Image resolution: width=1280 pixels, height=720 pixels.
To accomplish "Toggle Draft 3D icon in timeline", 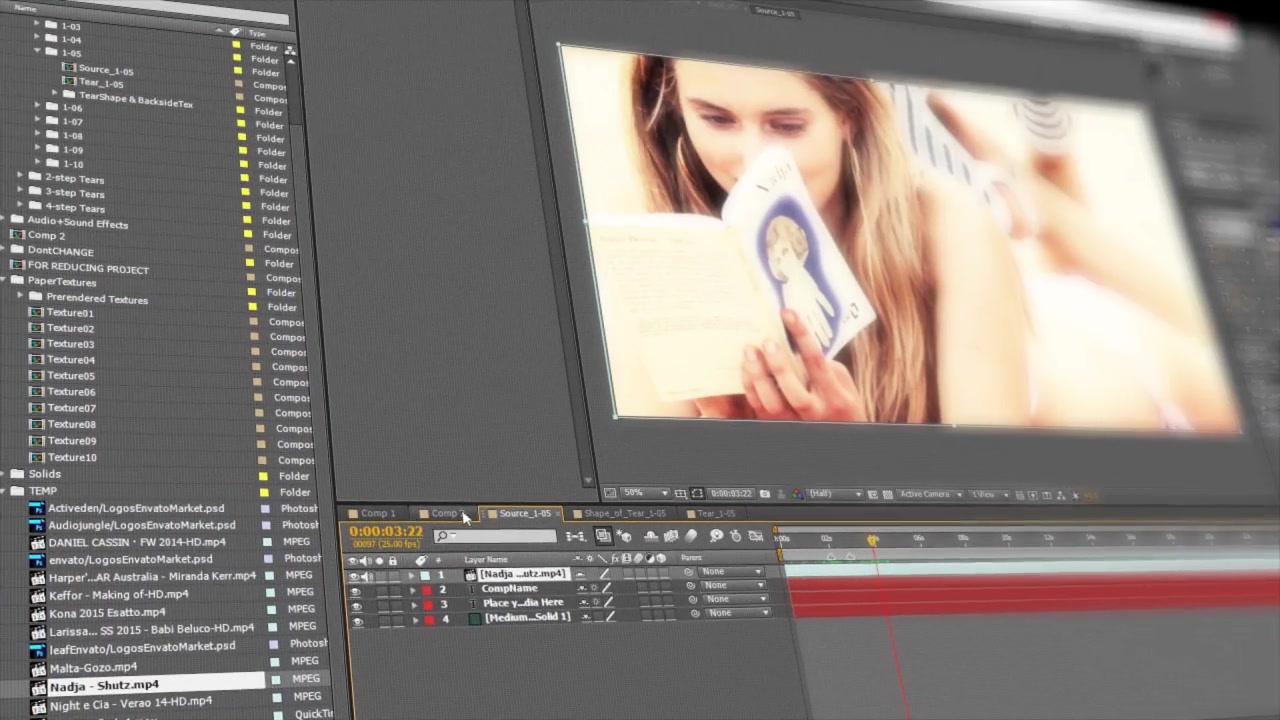I will coord(624,537).
